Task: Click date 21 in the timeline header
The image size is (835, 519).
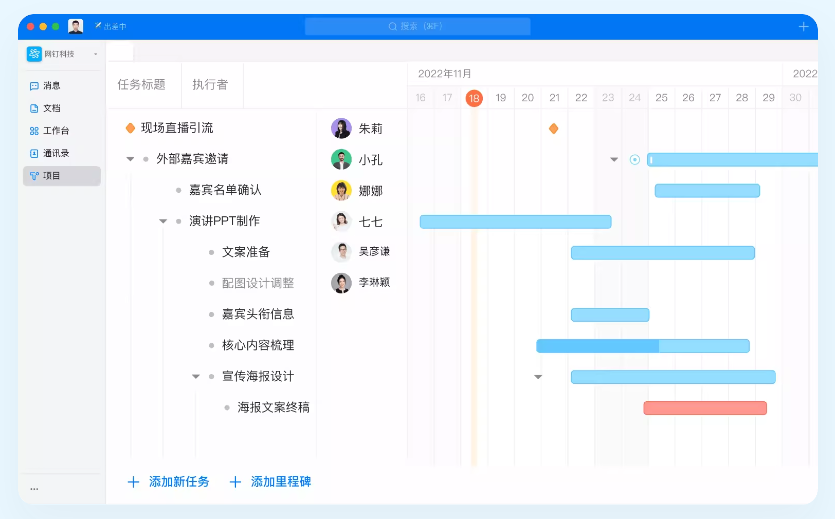Action: pos(554,97)
